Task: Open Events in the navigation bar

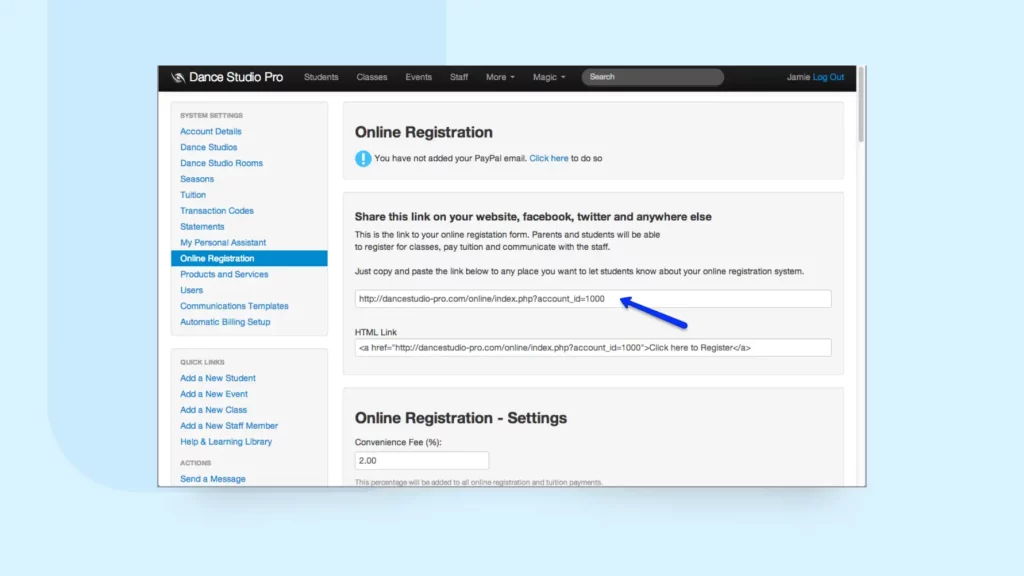Action: [418, 77]
